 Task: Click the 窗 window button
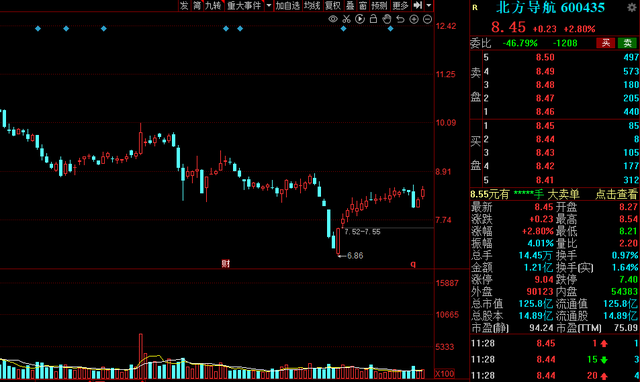click(x=363, y=5)
